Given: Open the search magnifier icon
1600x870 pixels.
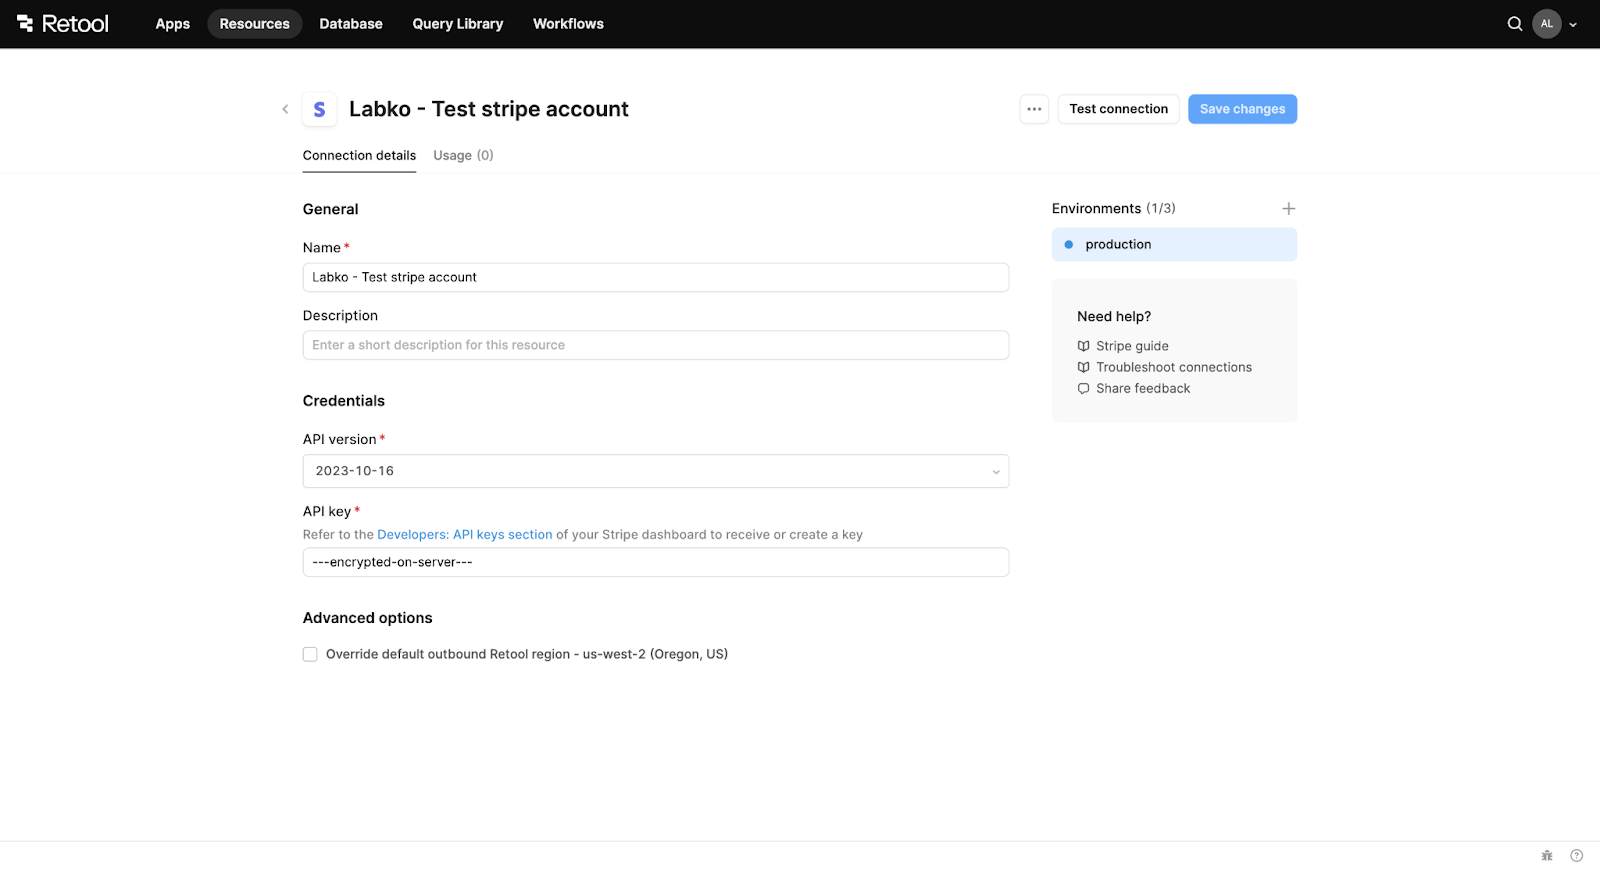Looking at the screenshot, I should [1515, 24].
